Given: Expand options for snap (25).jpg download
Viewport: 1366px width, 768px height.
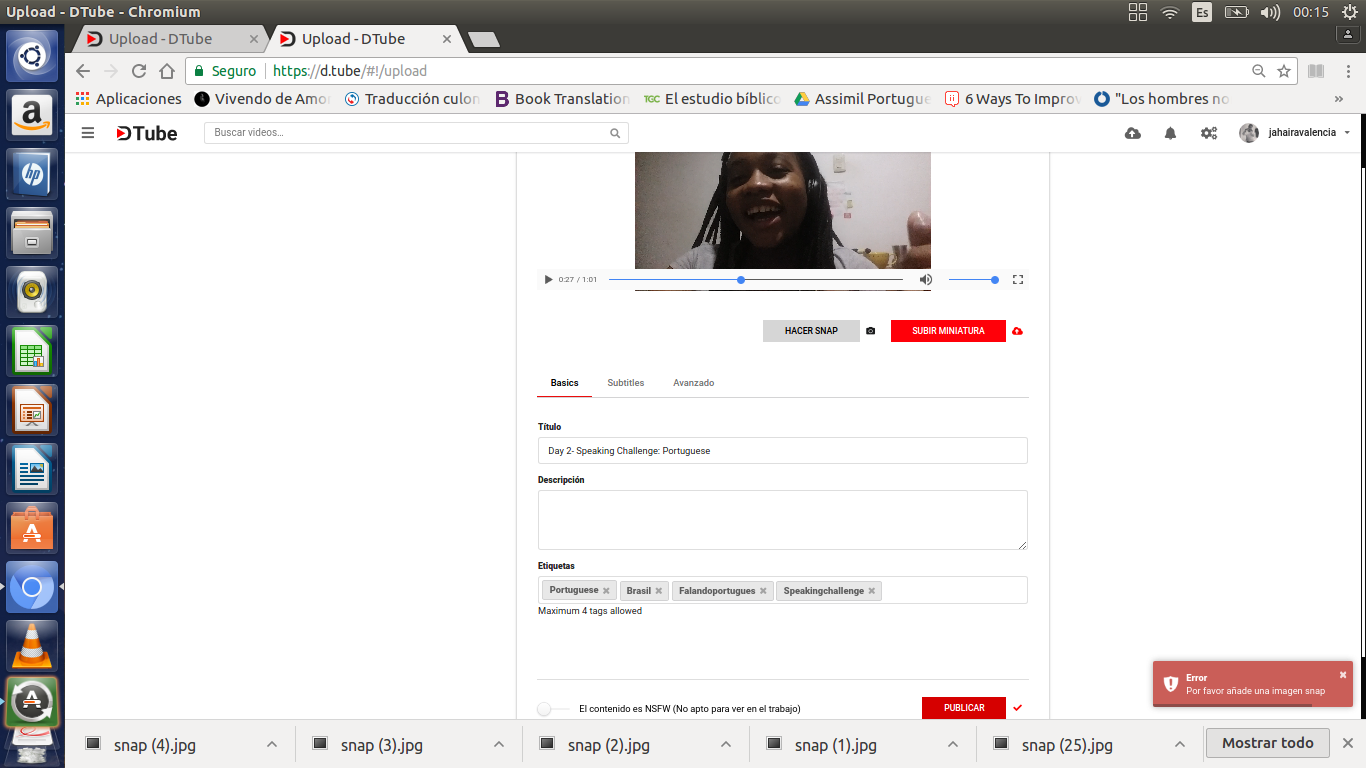Looking at the screenshot, I should (1180, 745).
